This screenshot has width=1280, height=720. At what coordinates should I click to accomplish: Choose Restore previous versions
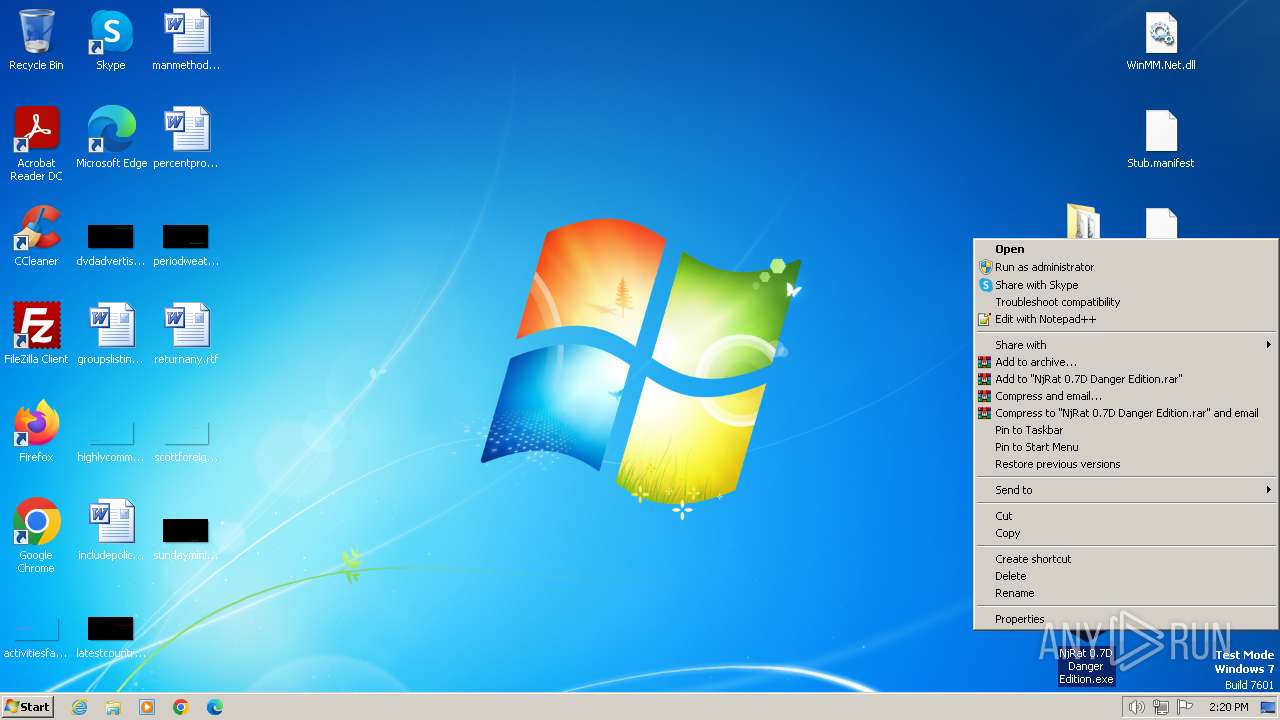click(x=1125, y=464)
